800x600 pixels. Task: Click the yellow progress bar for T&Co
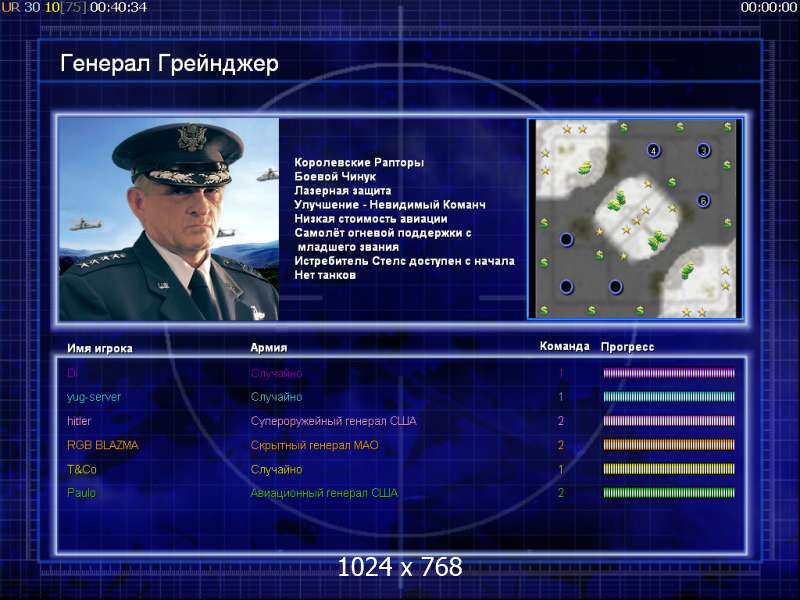tap(669, 469)
